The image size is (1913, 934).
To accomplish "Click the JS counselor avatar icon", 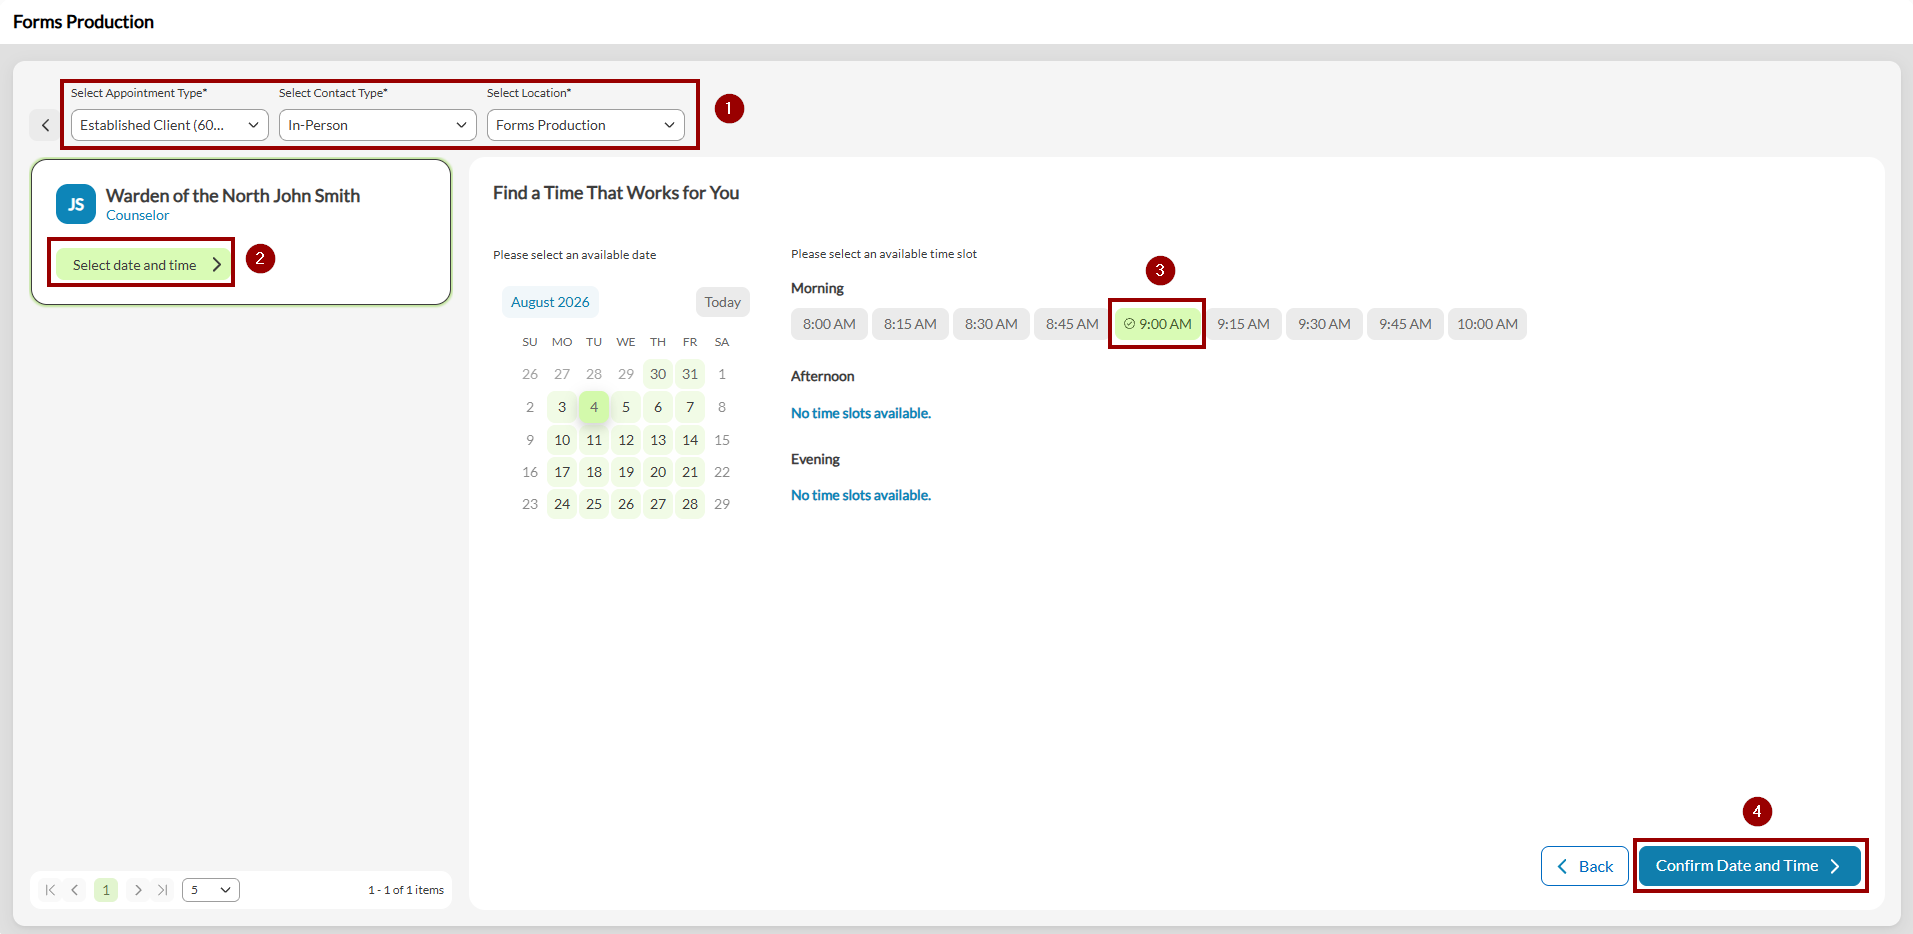I will [76, 204].
